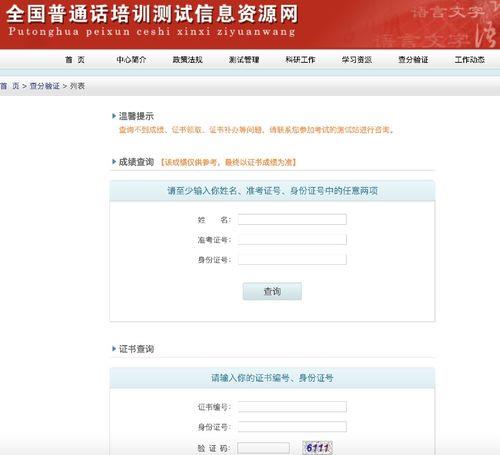Open the 首页 navigation menu item

[x=75, y=60]
